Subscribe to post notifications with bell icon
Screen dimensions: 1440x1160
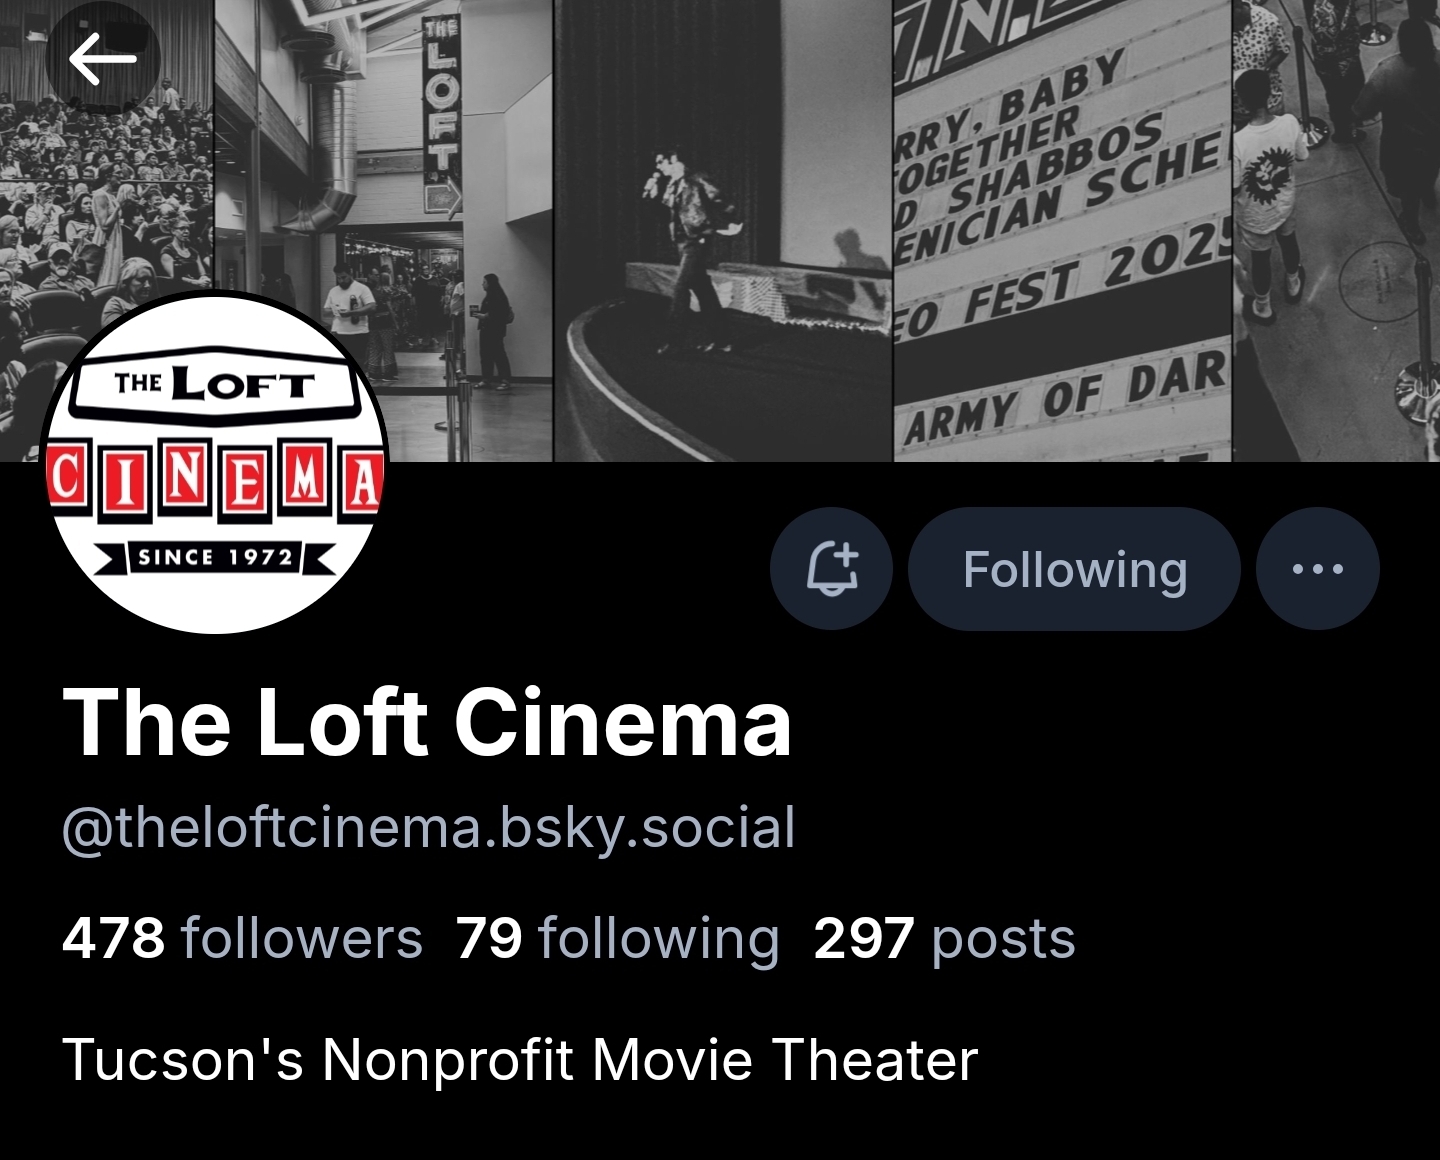pos(831,568)
